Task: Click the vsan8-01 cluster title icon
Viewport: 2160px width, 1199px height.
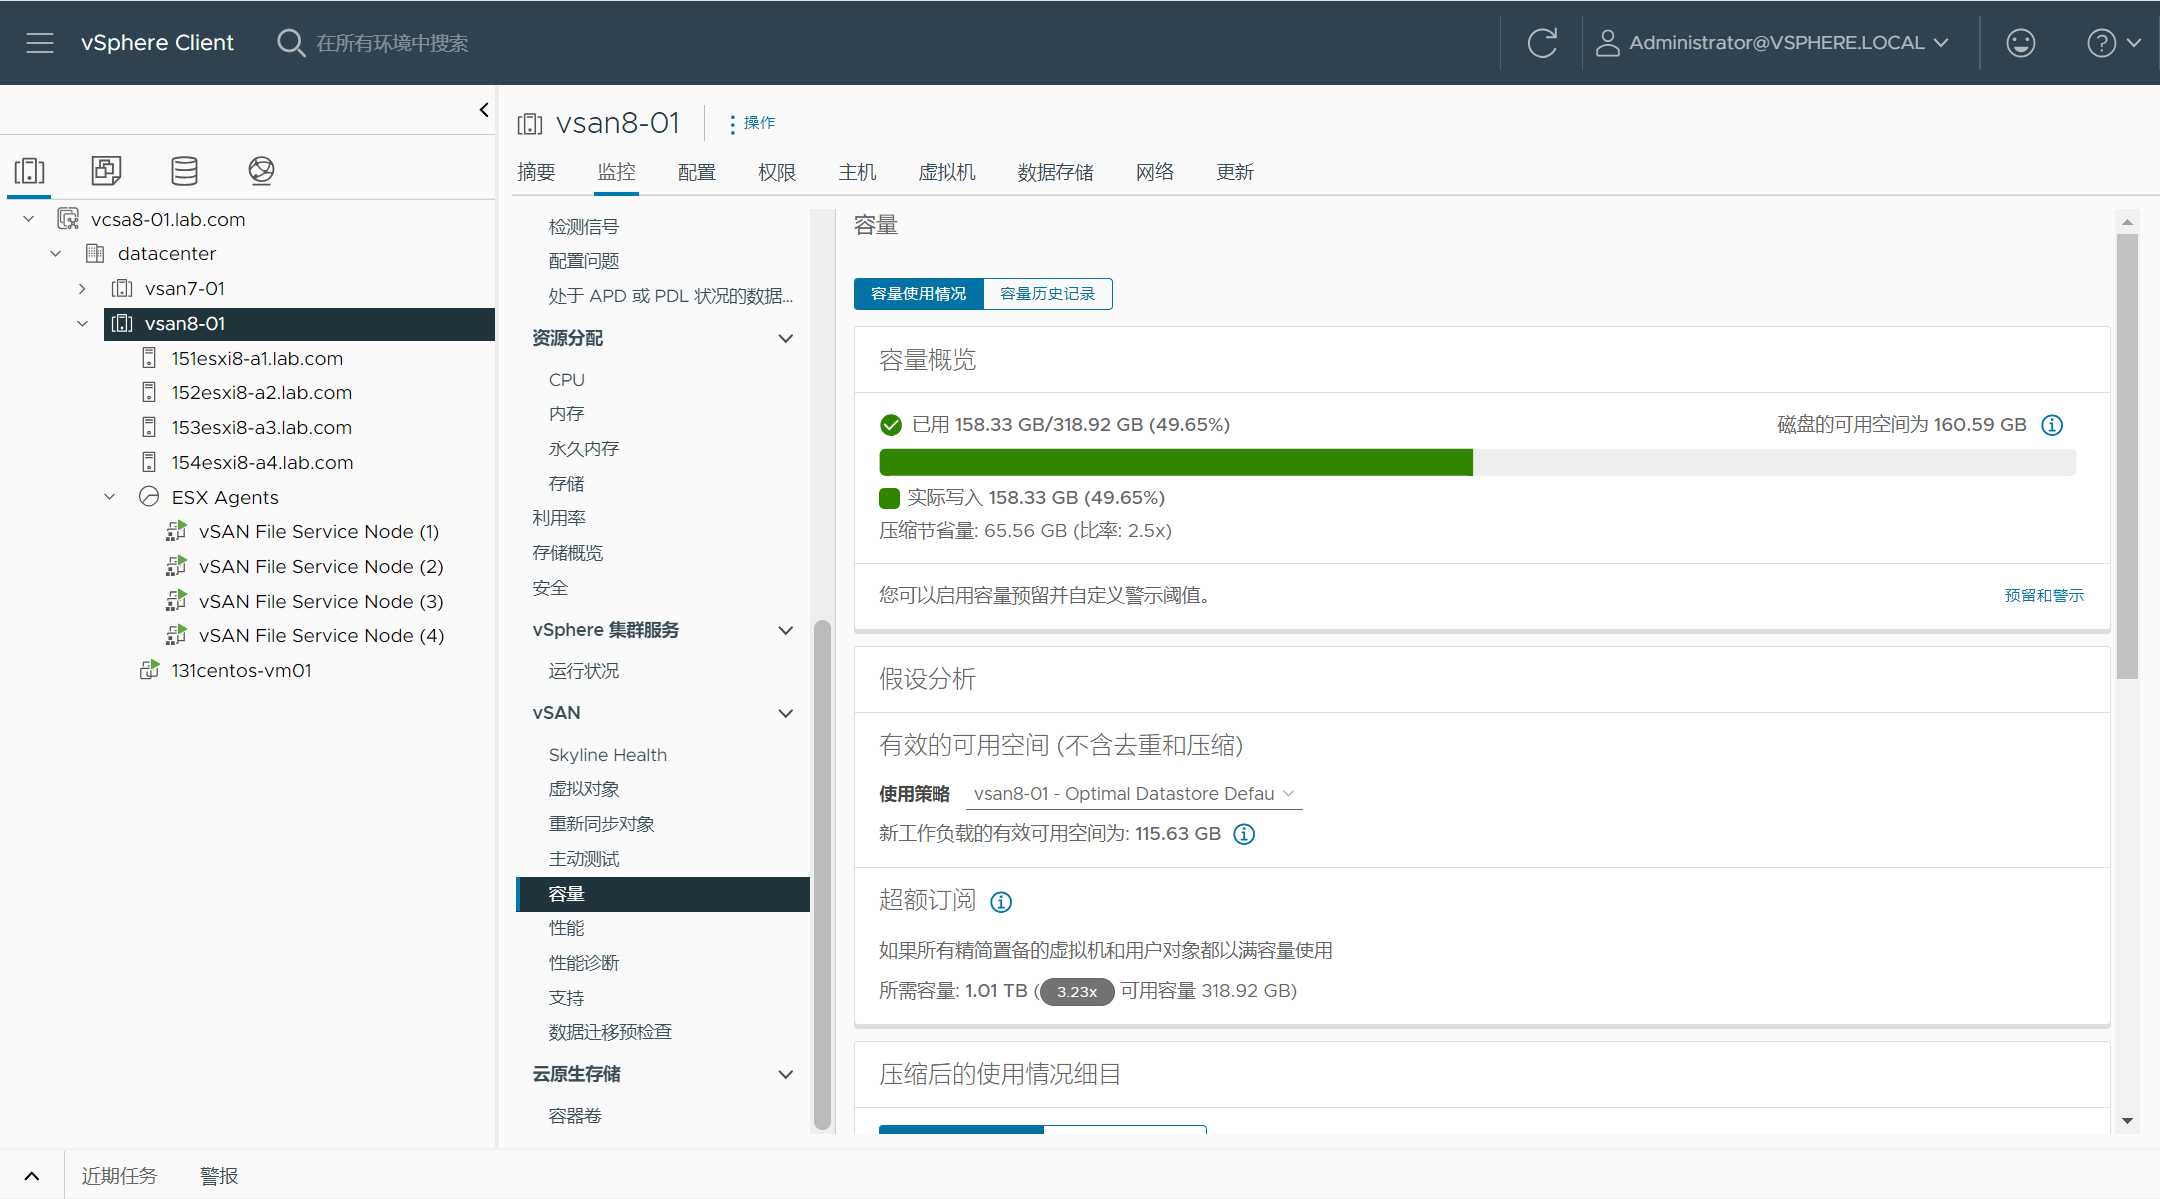Action: [x=529, y=123]
